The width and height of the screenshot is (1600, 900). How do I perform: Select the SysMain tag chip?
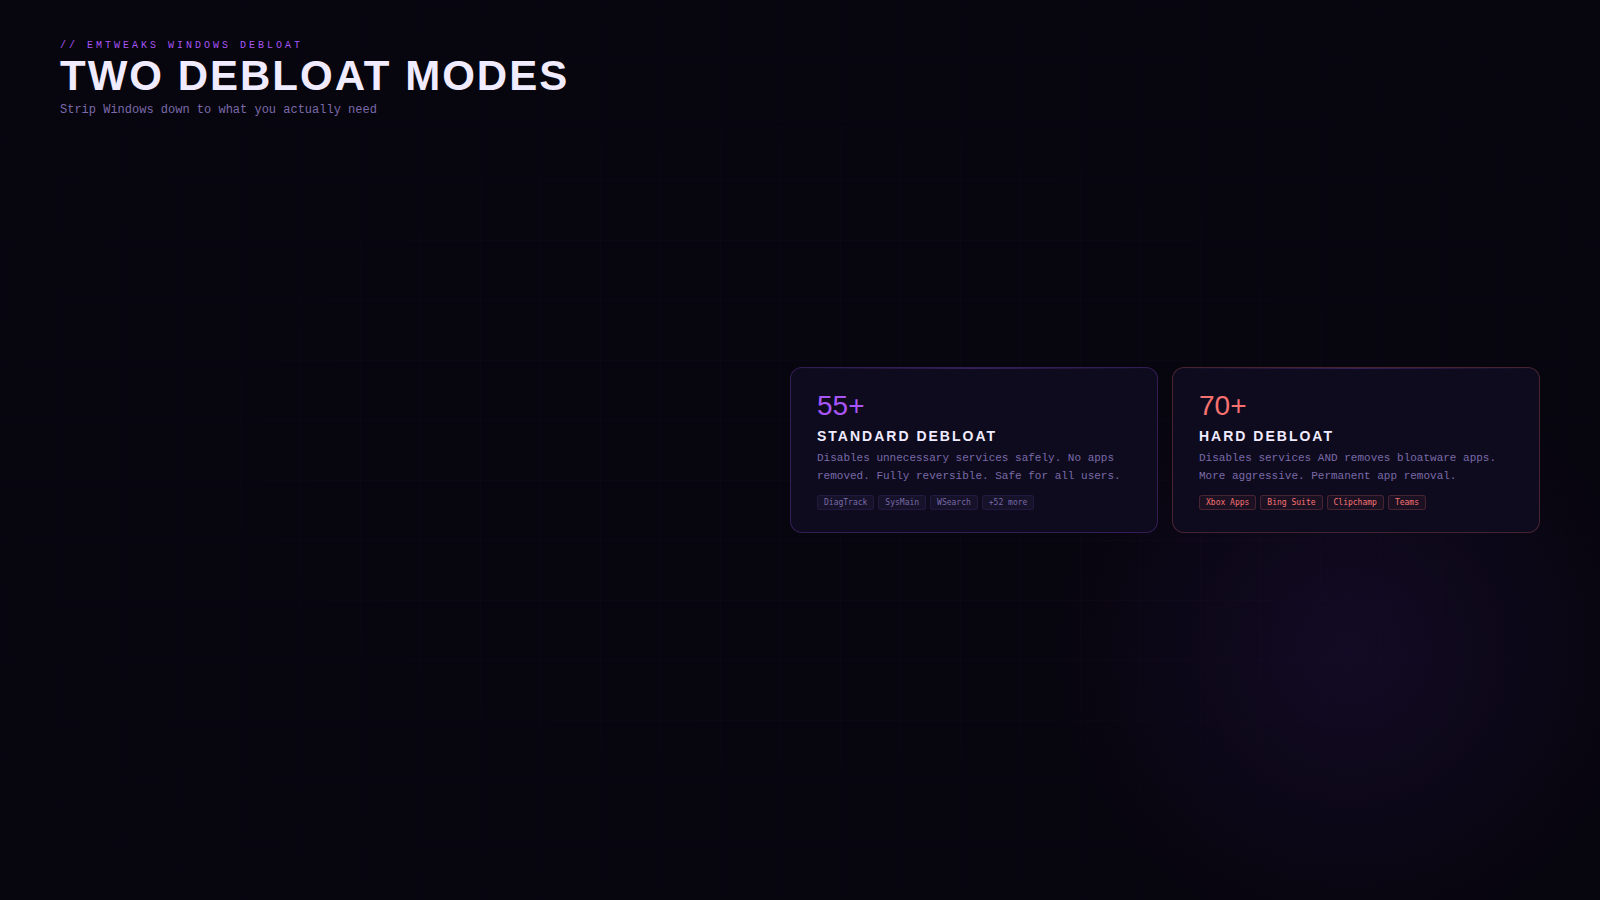[x=902, y=502]
